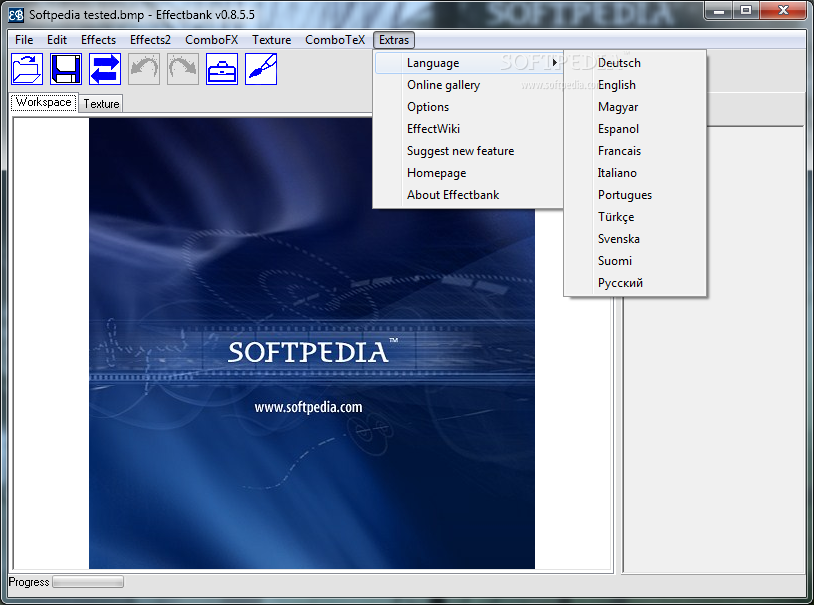Click the toolbox briefcase icon
The height and width of the screenshot is (605, 814).
[x=222, y=69]
